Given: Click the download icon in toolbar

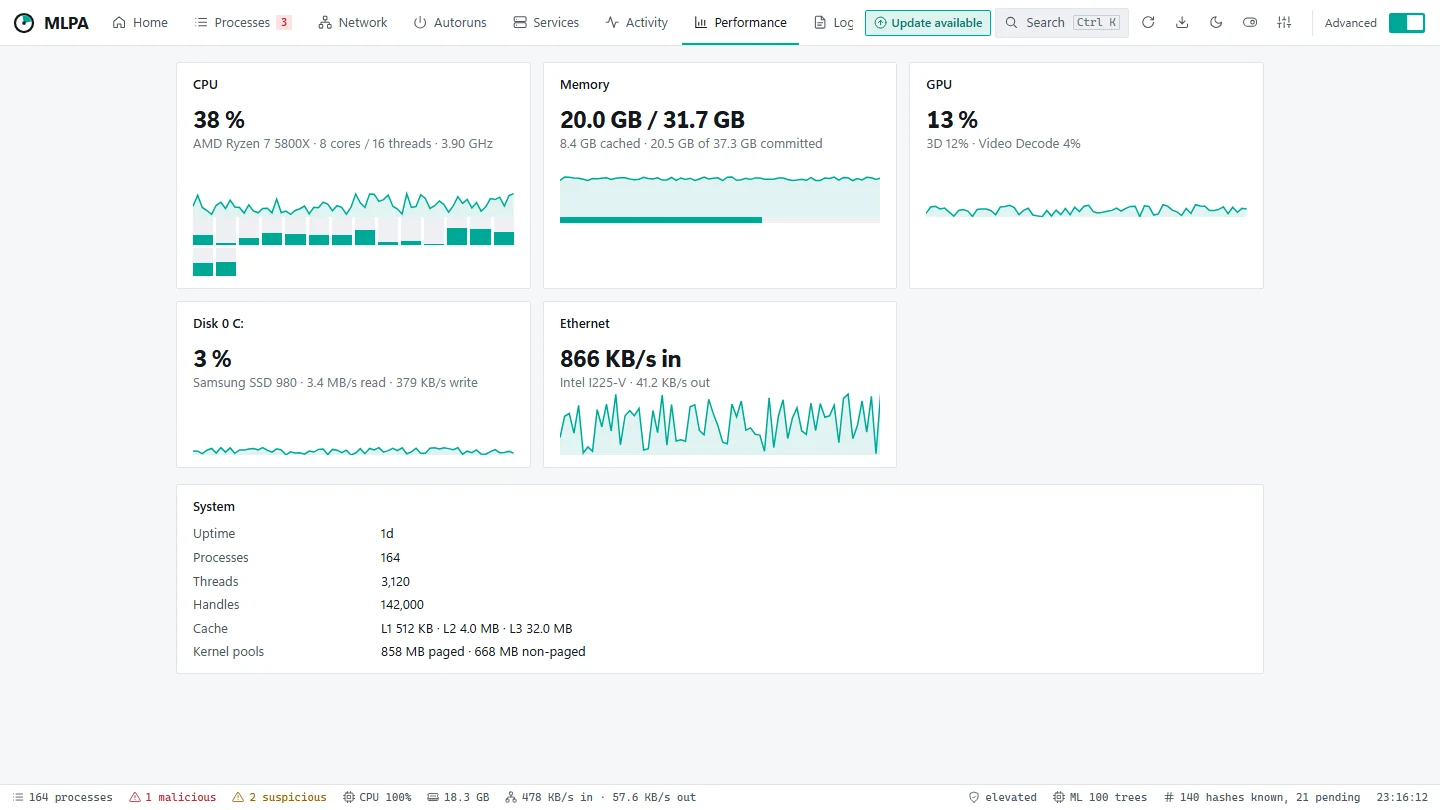Looking at the screenshot, I should [x=1182, y=23].
